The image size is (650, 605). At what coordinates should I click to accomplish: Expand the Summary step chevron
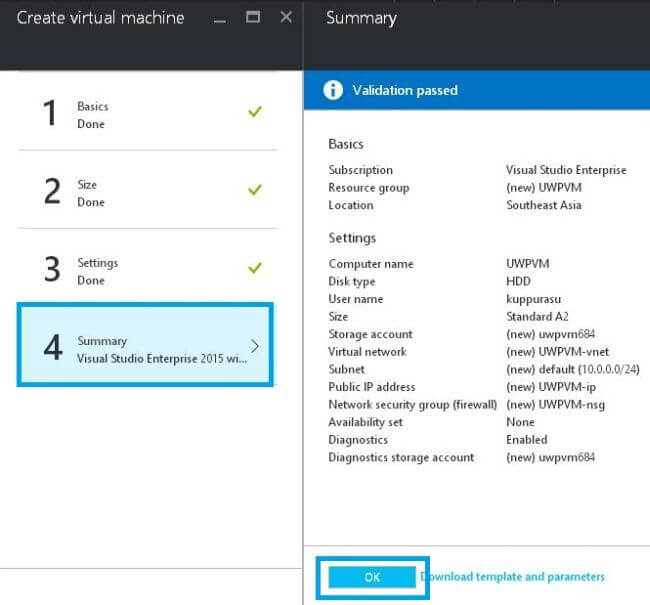coord(255,346)
